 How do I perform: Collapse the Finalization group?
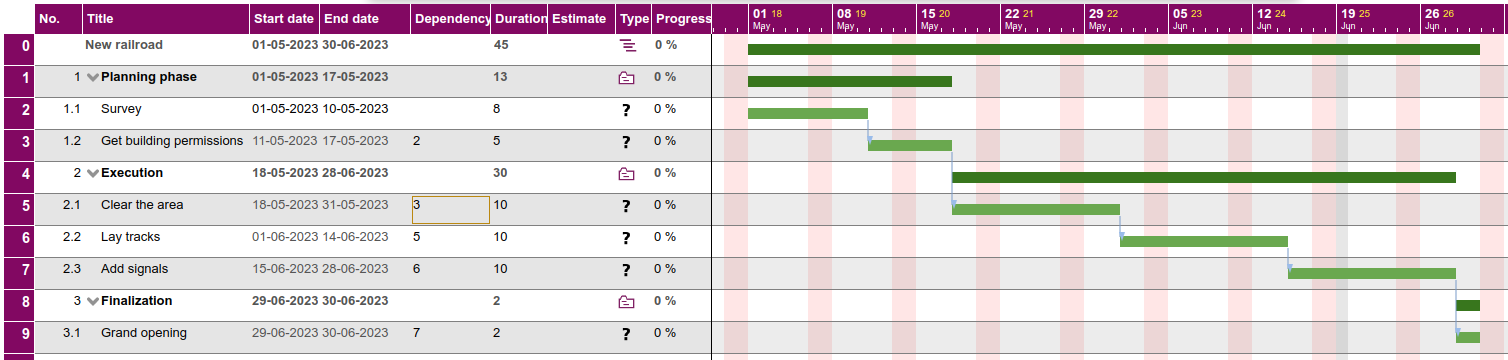point(93,301)
